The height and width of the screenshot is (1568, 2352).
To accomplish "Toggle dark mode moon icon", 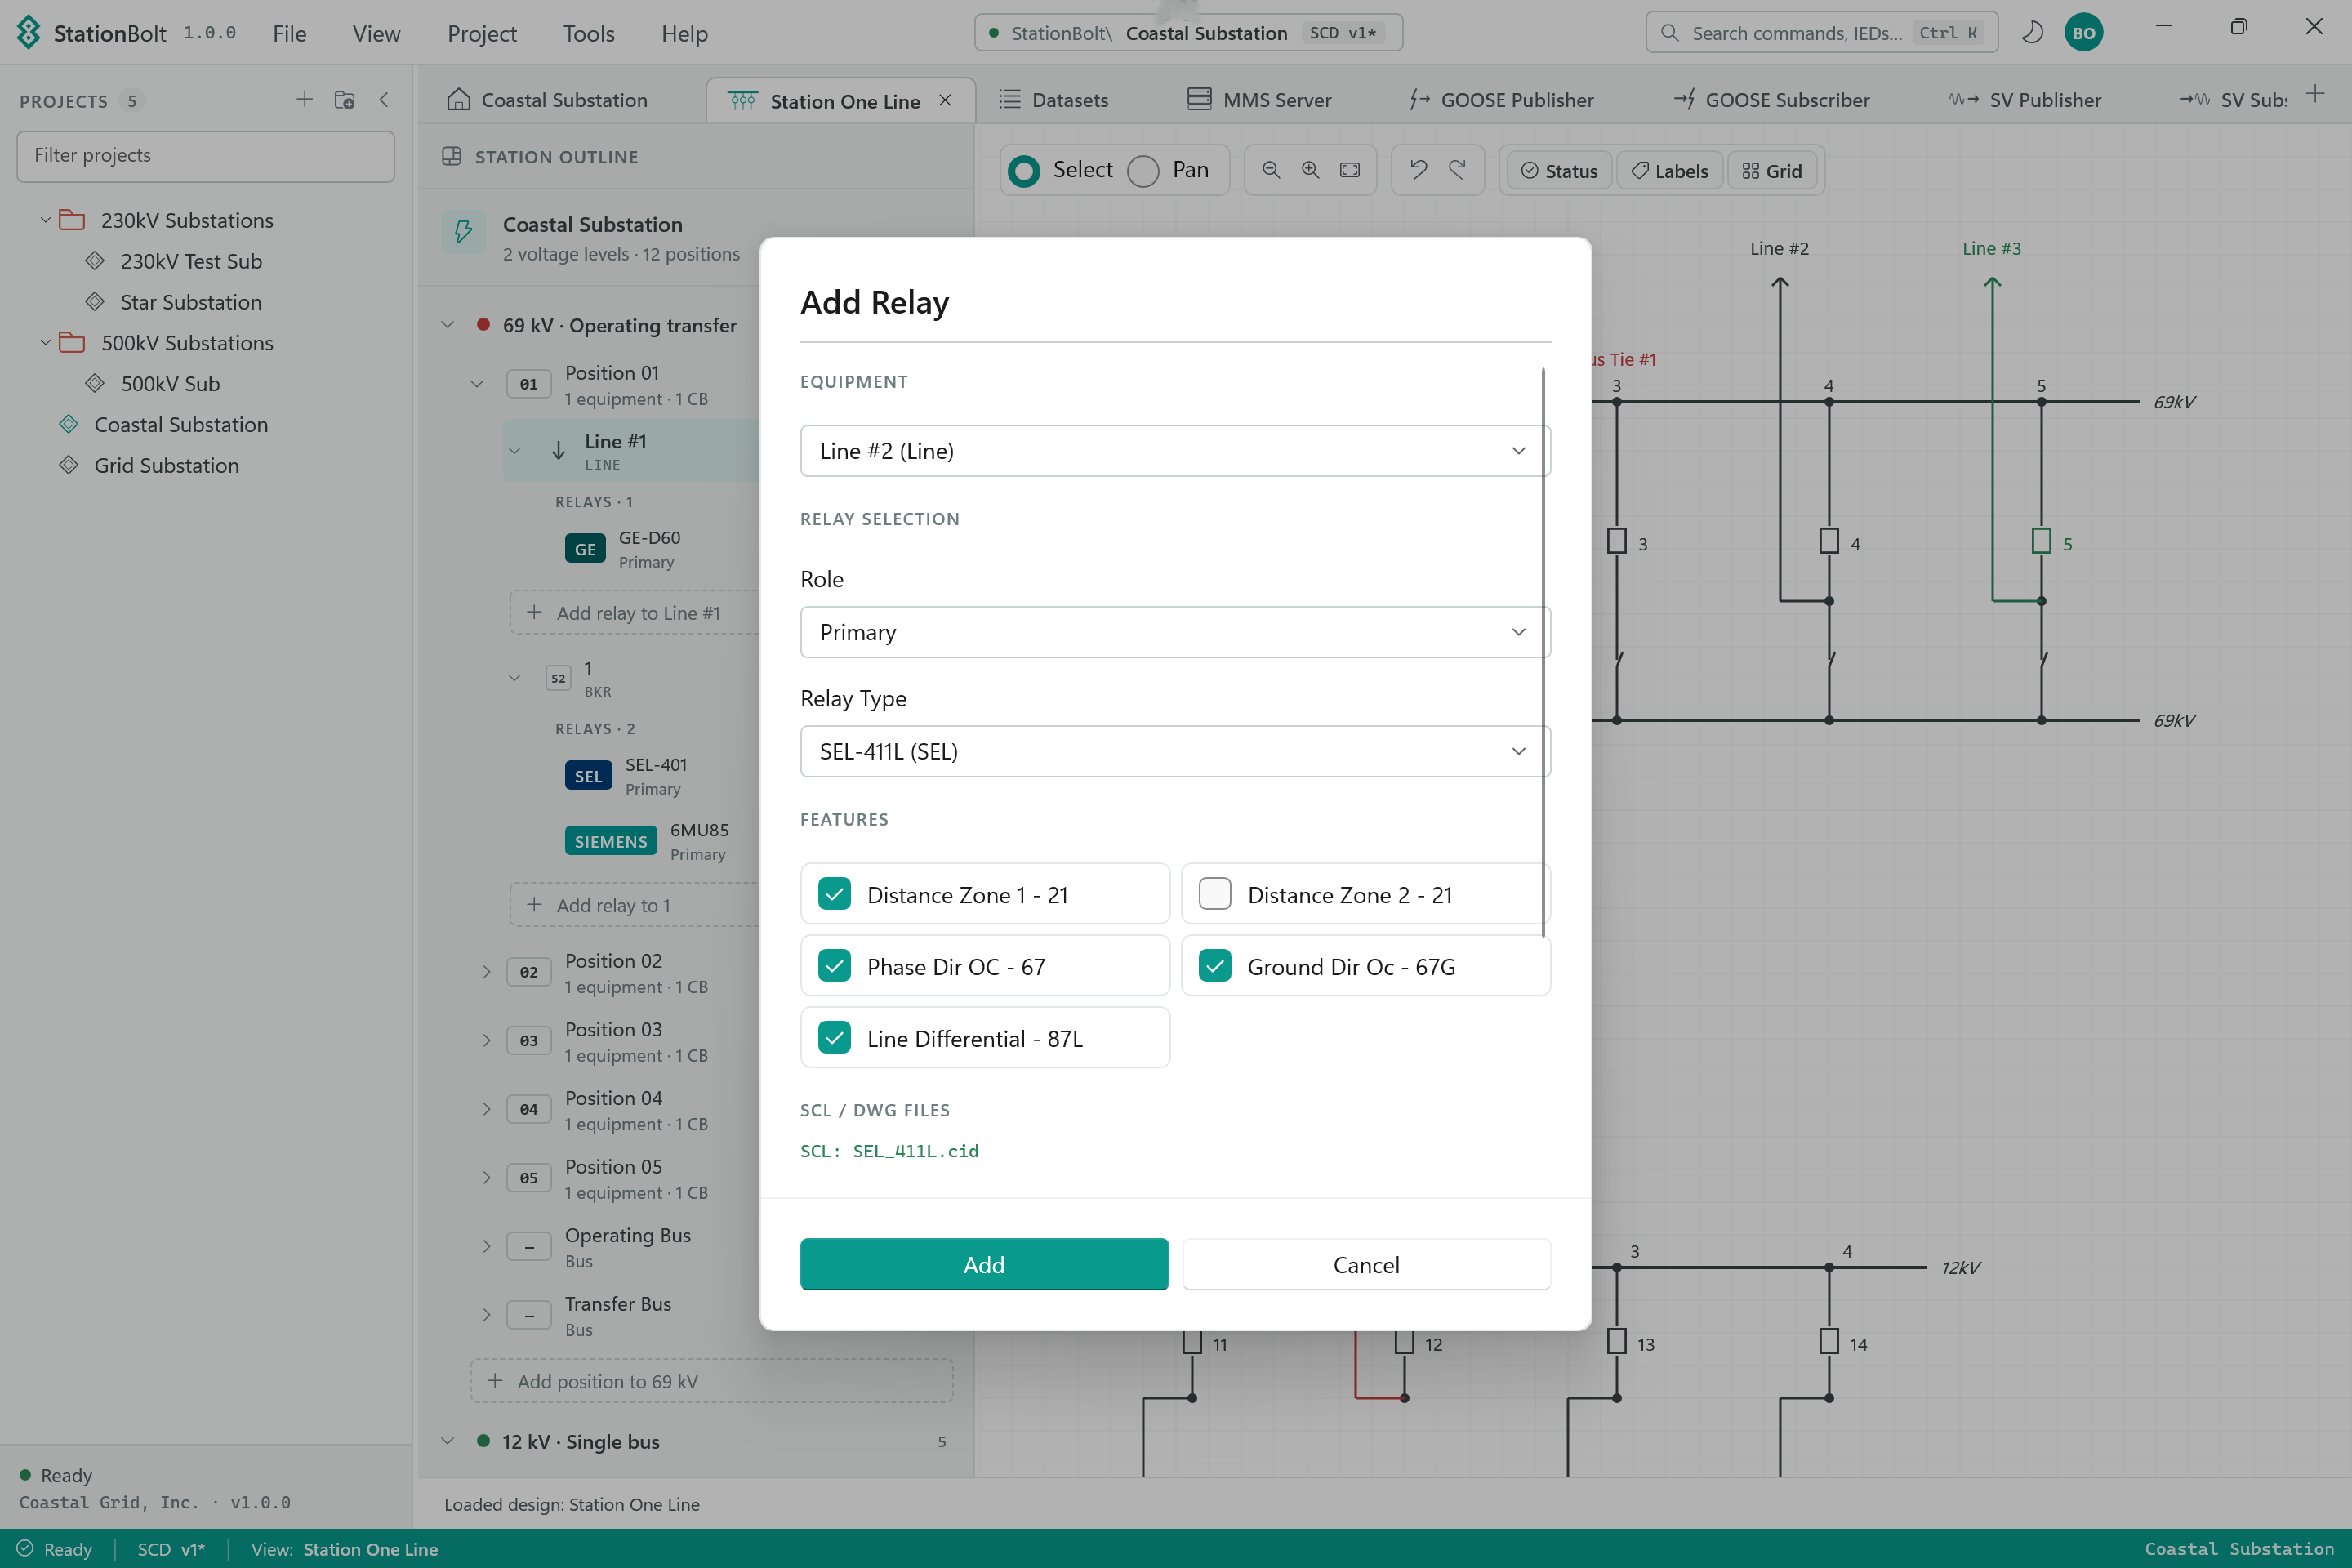I will (x=2031, y=32).
